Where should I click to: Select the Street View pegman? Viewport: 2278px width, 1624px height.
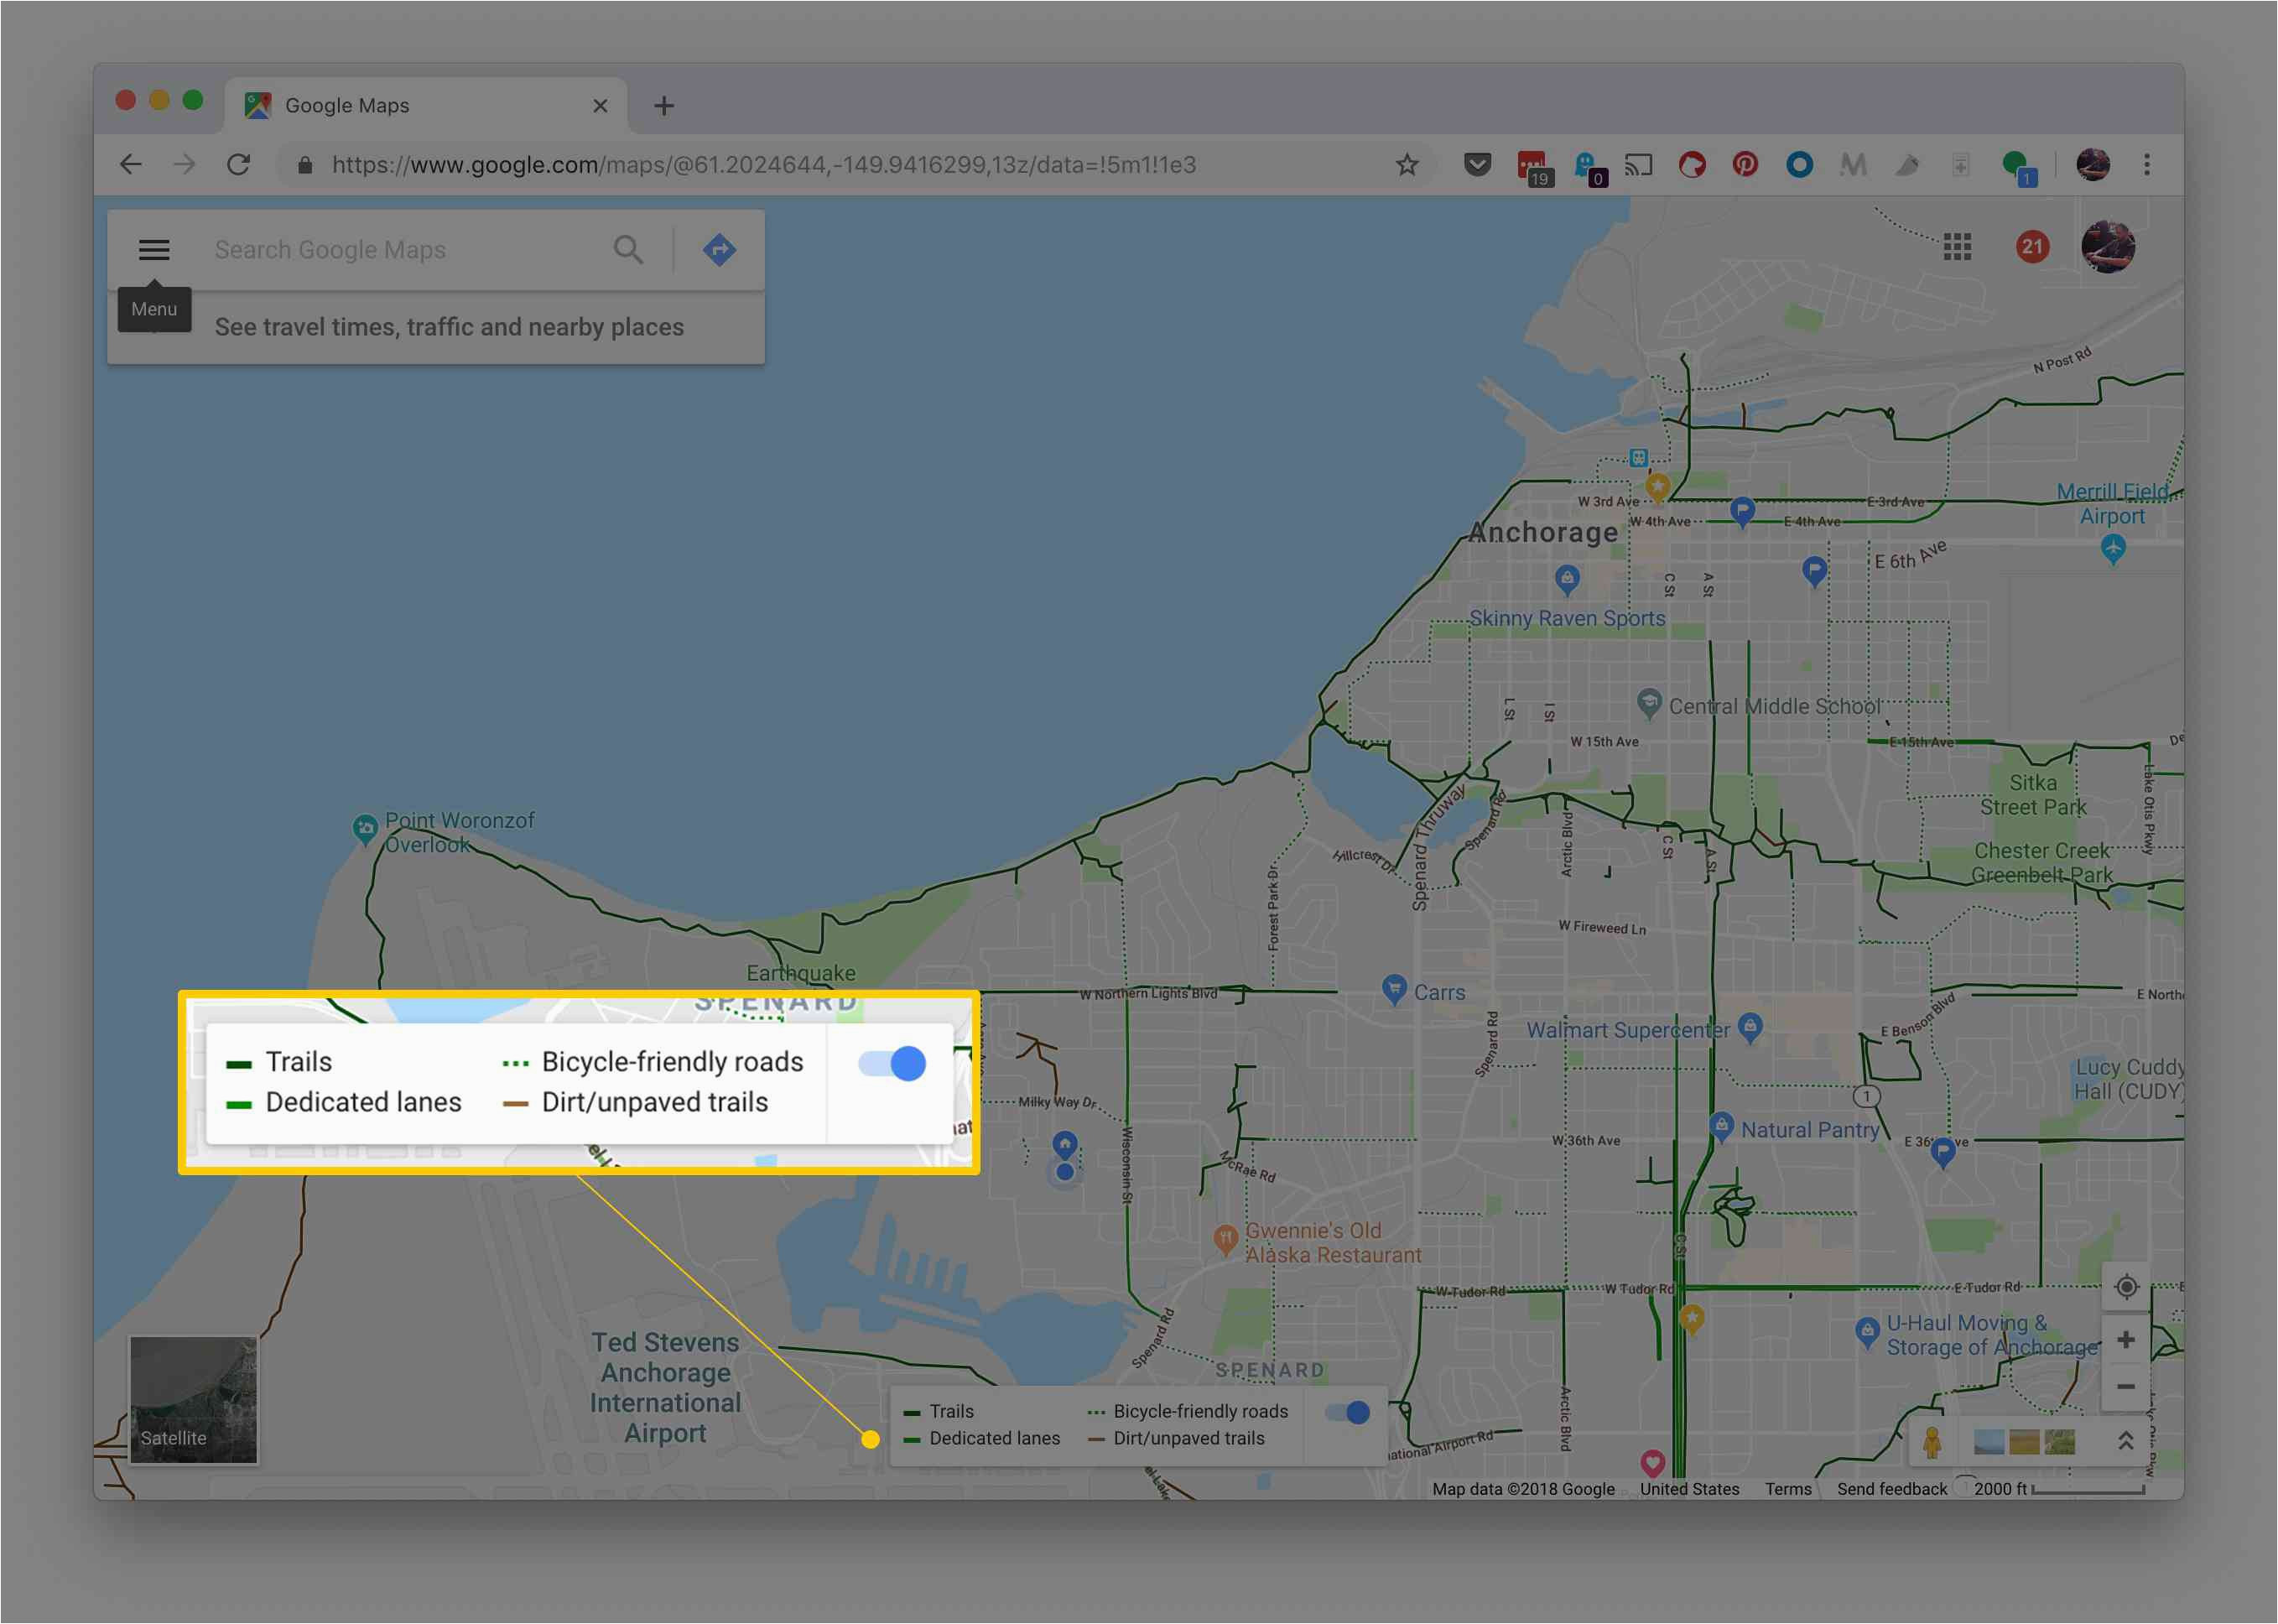tap(1932, 1443)
